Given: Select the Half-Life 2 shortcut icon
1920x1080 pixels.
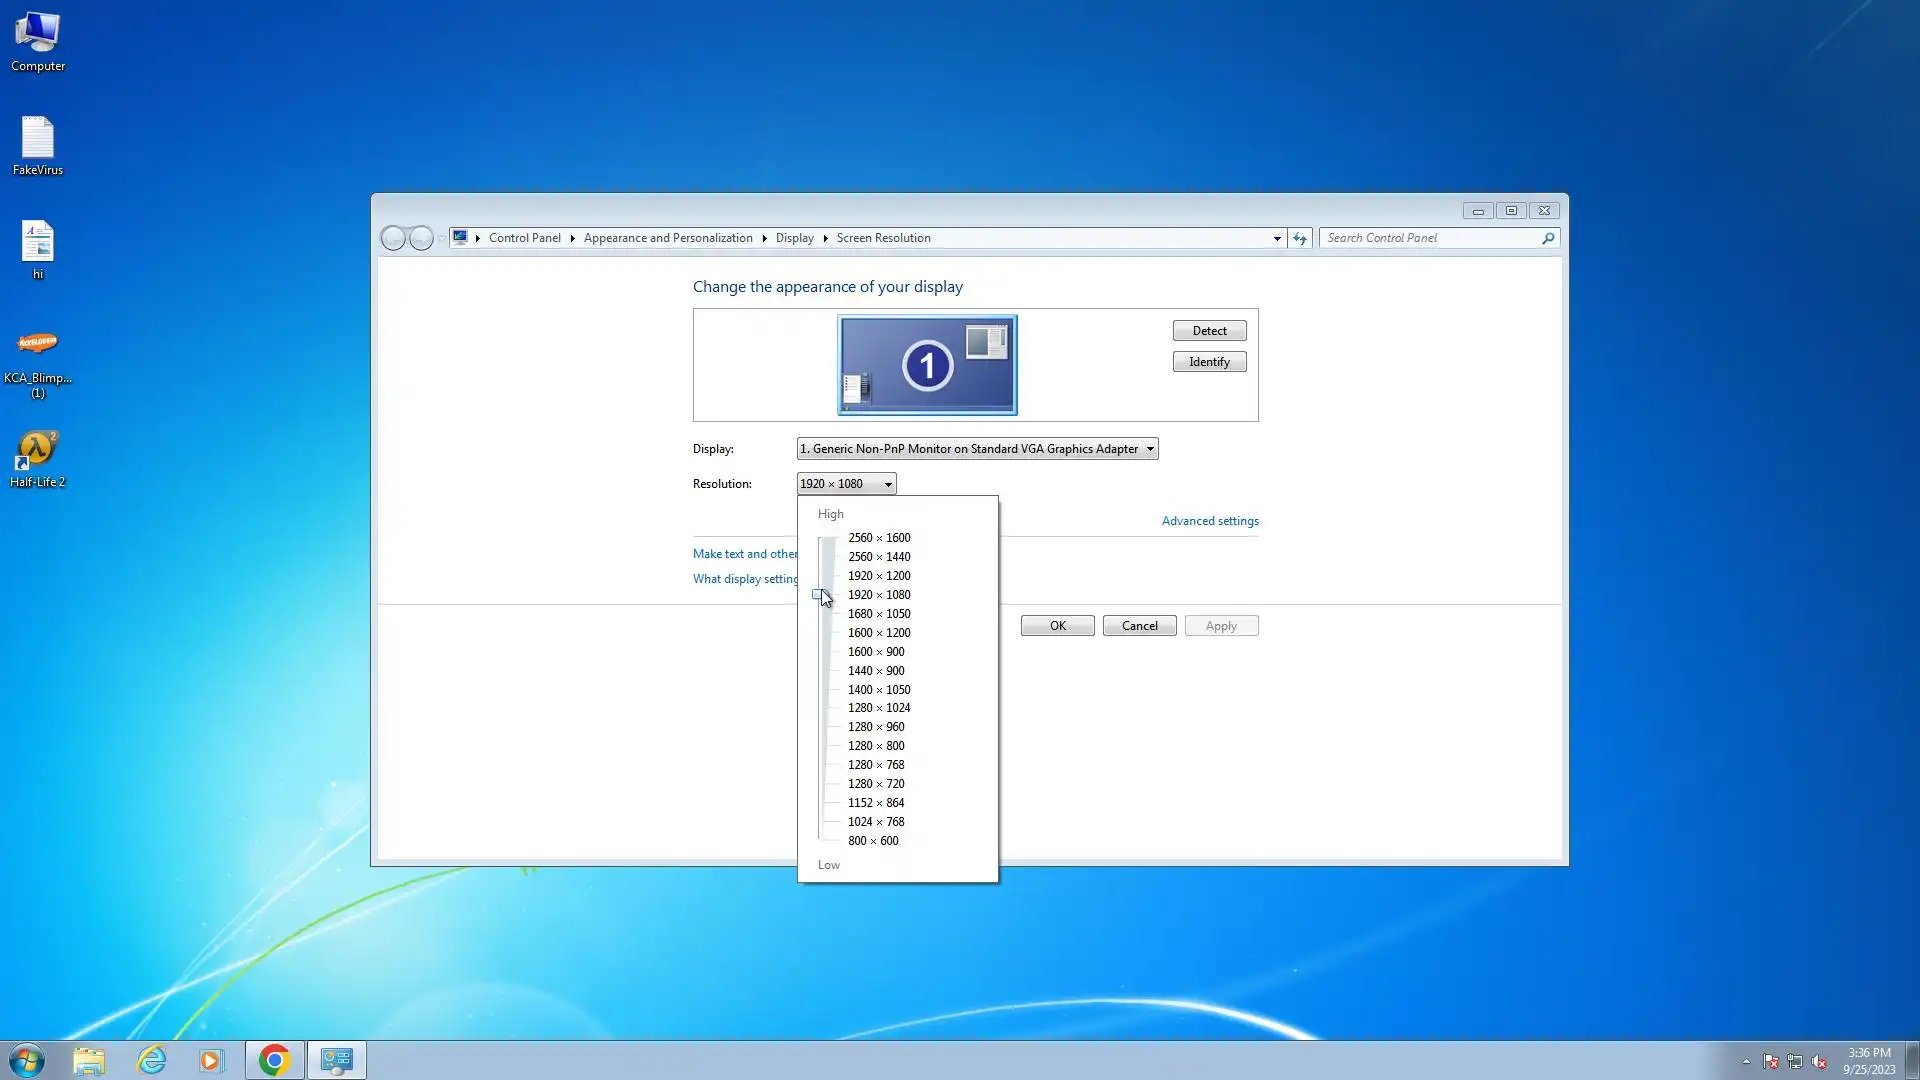Looking at the screenshot, I should pyautogui.click(x=37, y=457).
